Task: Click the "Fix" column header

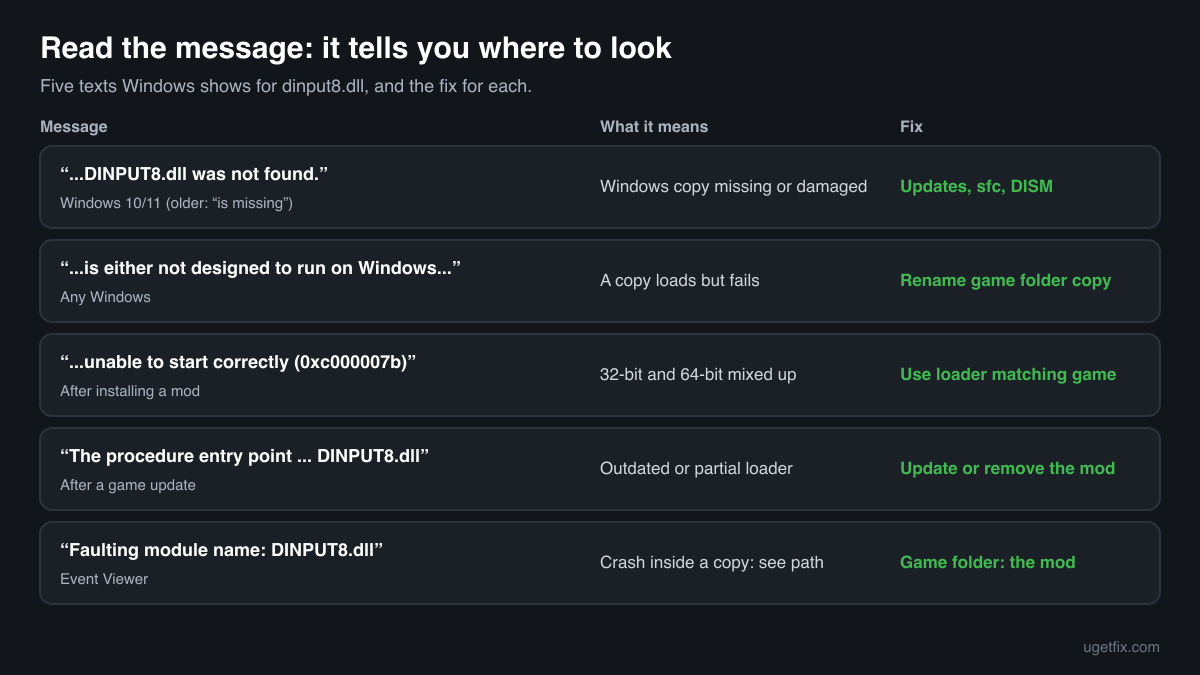Action: [x=911, y=127]
